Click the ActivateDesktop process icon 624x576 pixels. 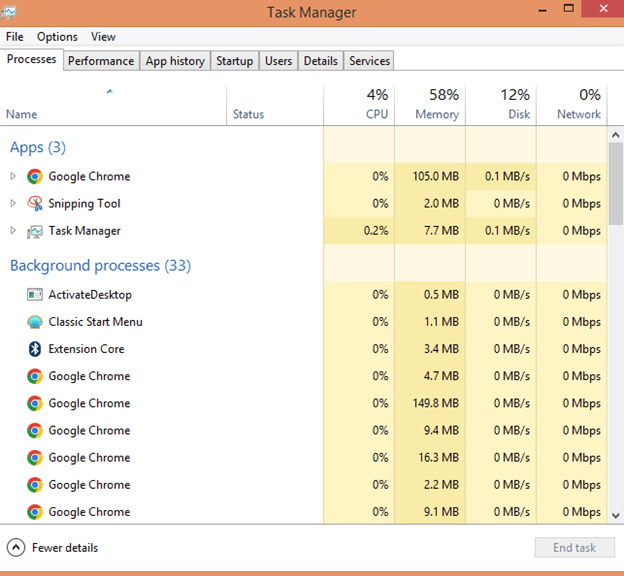(x=35, y=295)
